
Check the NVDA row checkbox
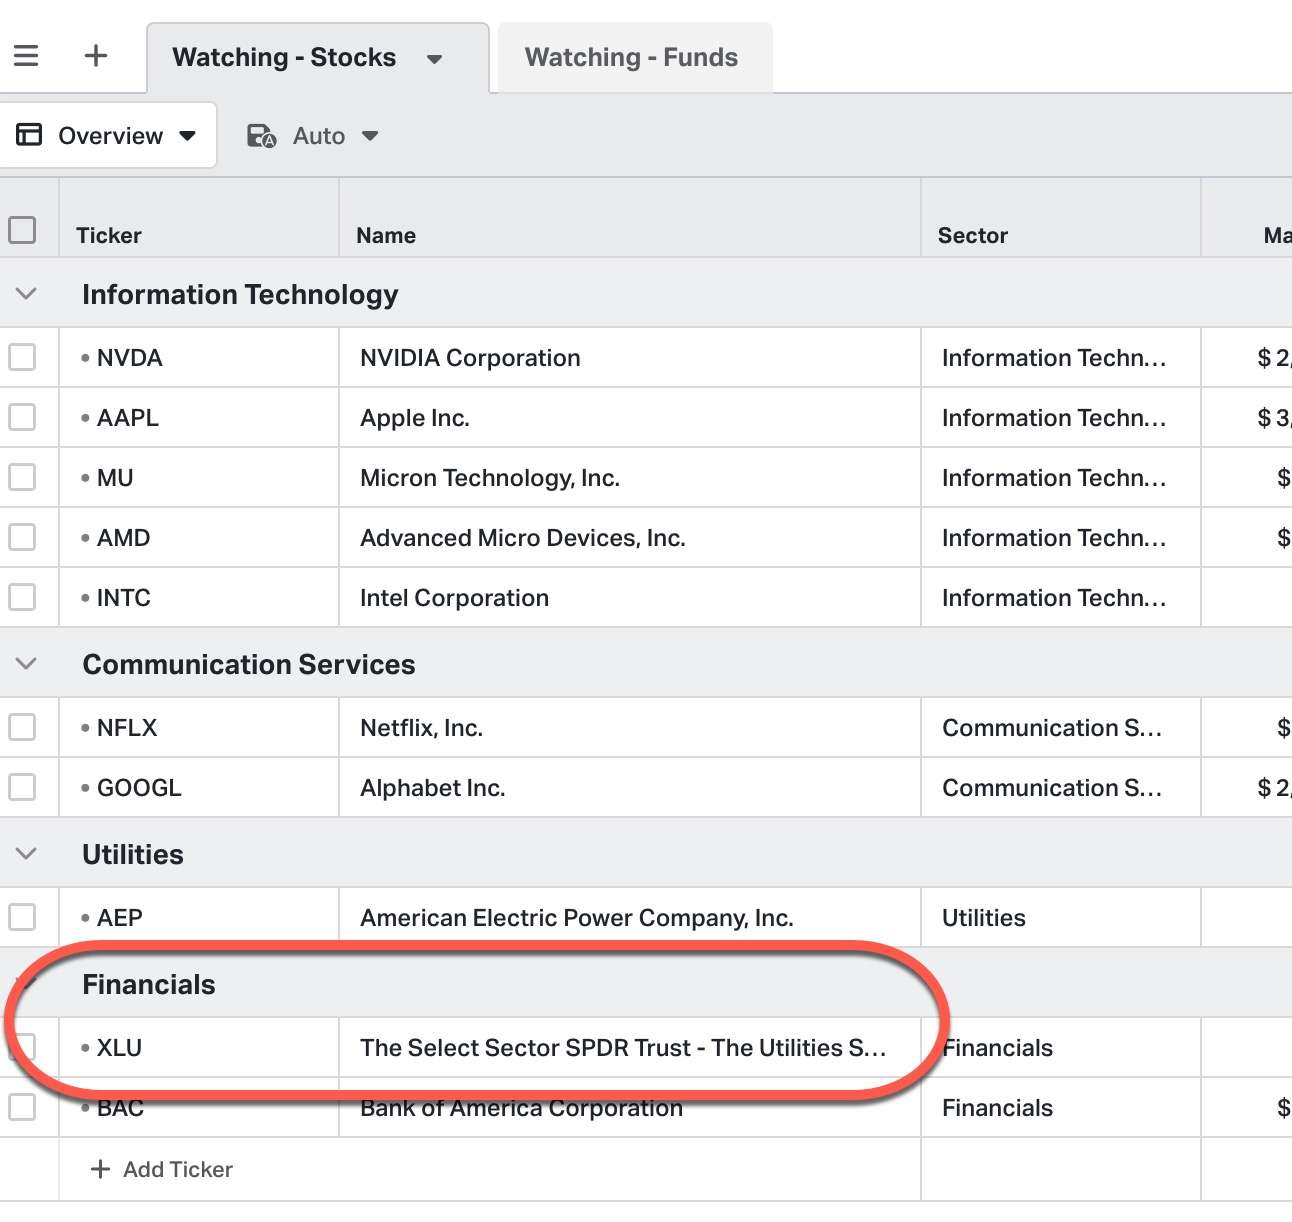22,357
